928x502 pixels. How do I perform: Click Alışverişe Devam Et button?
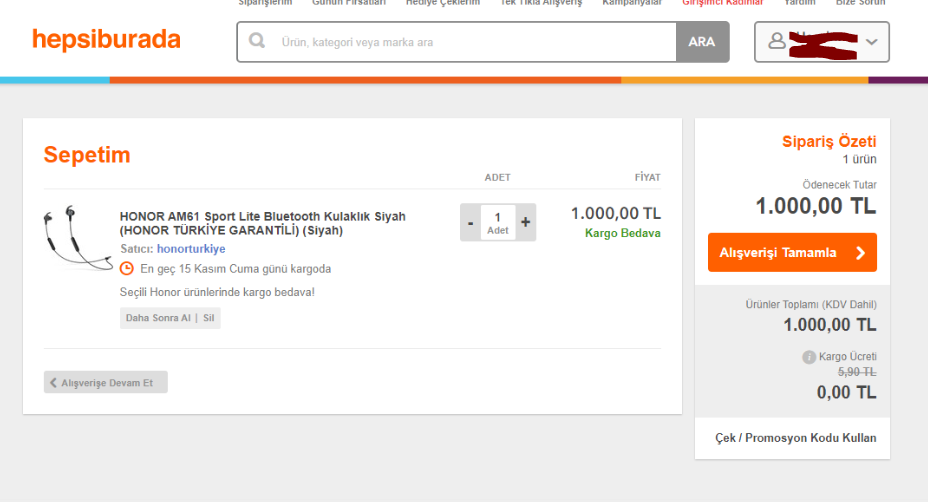pos(106,382)
